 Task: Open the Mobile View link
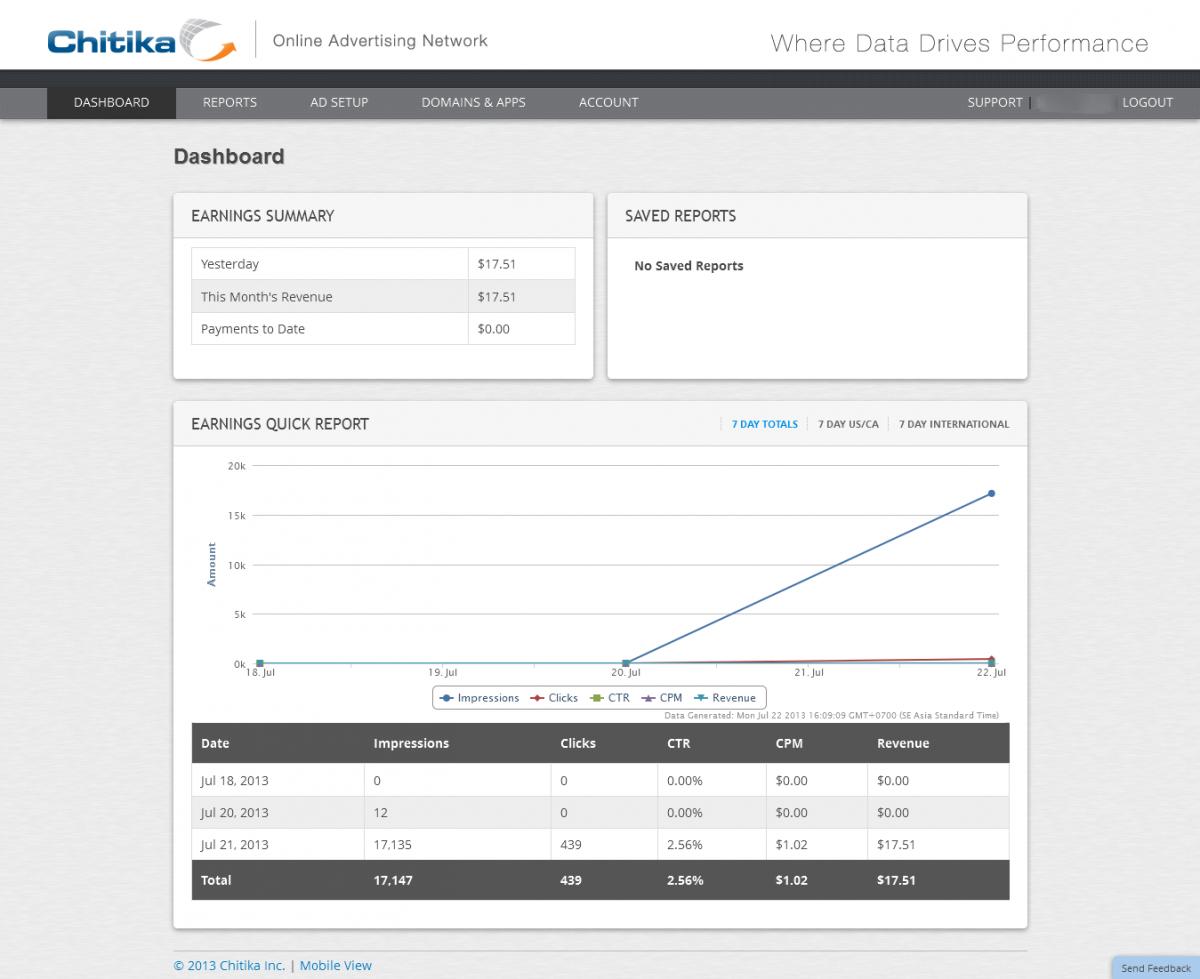[x=336, y=966]
